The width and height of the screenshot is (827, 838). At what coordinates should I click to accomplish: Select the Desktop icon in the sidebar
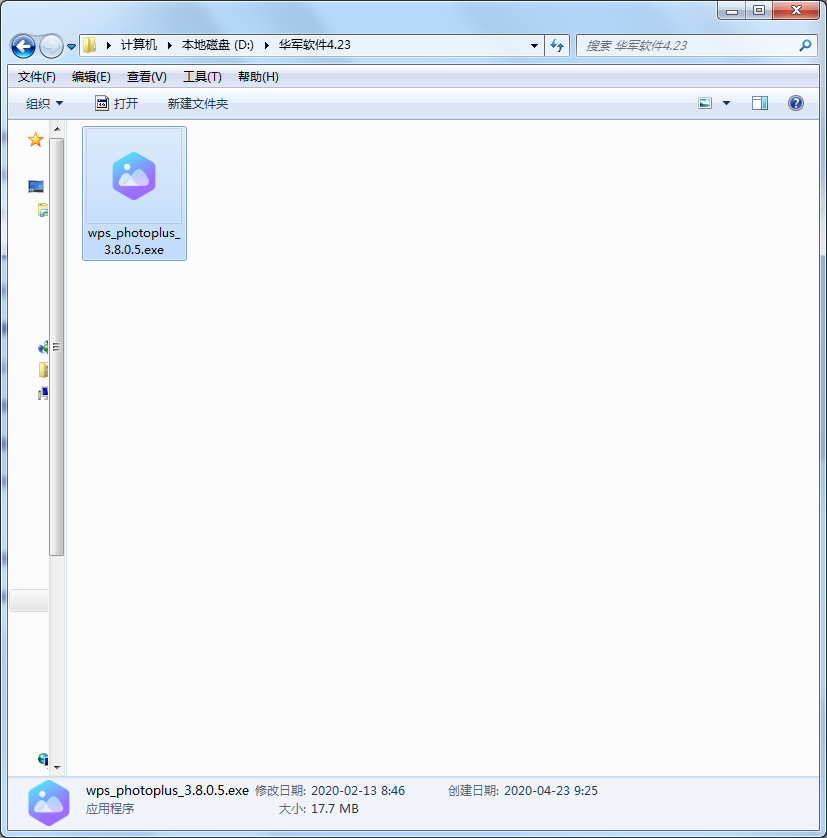tap(35, 186)
